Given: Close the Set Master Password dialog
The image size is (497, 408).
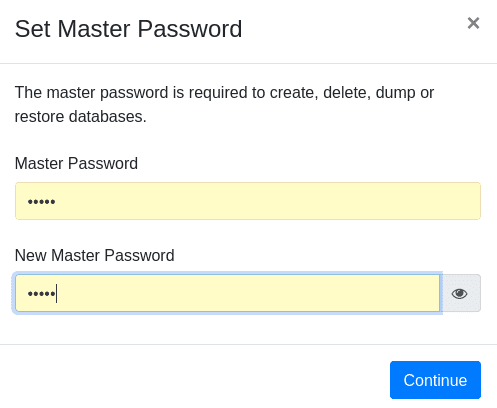Looking at the screenshot, I should 473,23.
